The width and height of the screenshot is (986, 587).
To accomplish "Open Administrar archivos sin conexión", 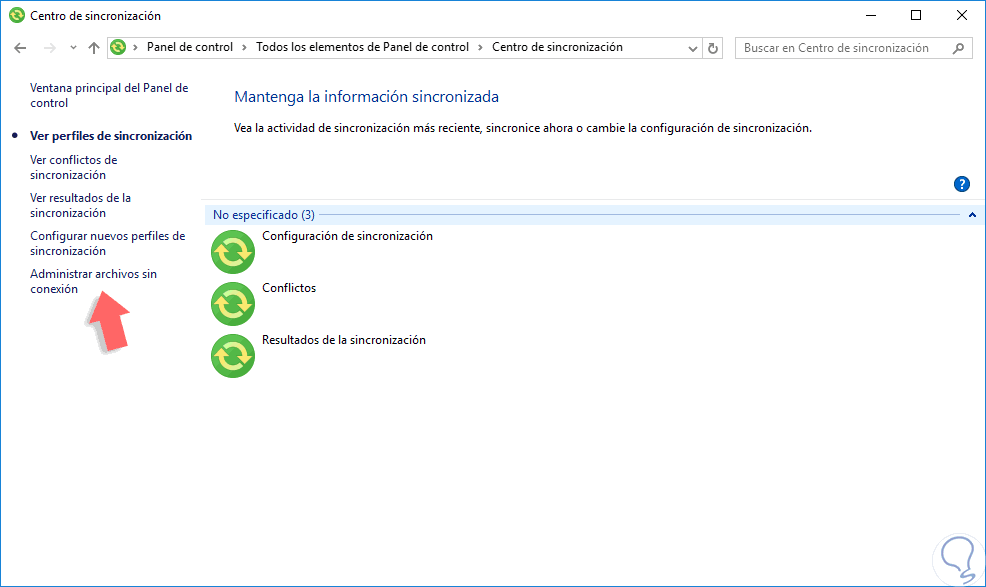I will click(x=93, y=281).
